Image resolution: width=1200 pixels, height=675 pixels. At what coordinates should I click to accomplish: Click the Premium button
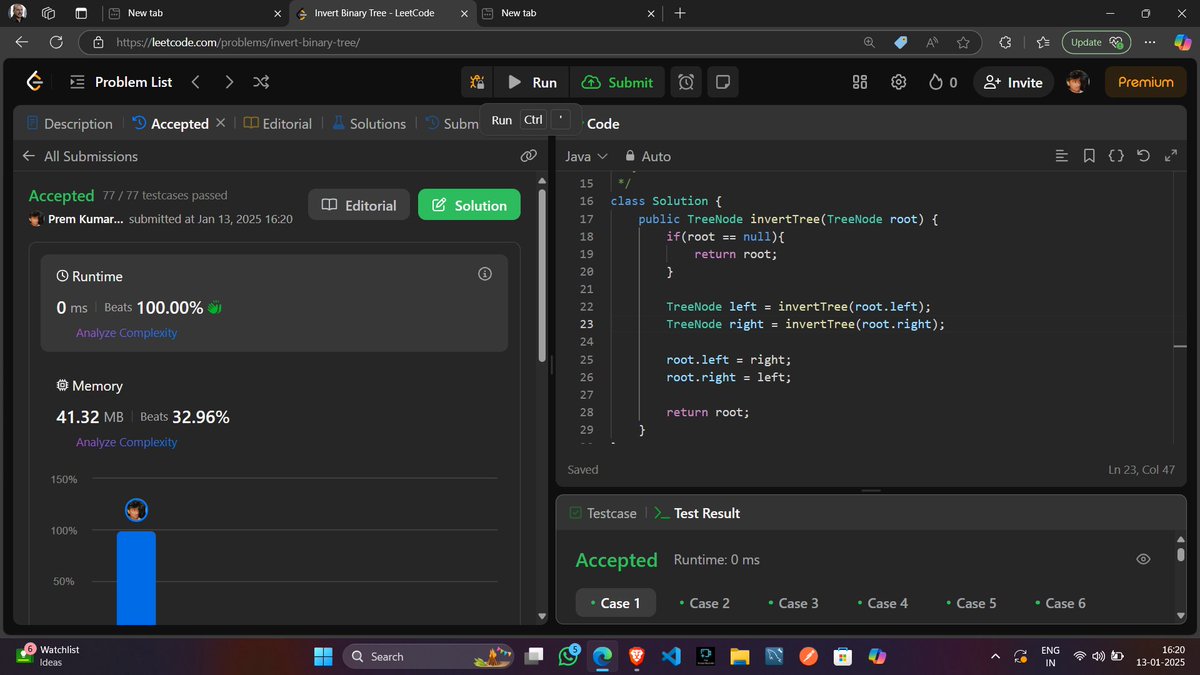tap(1145, 82)
